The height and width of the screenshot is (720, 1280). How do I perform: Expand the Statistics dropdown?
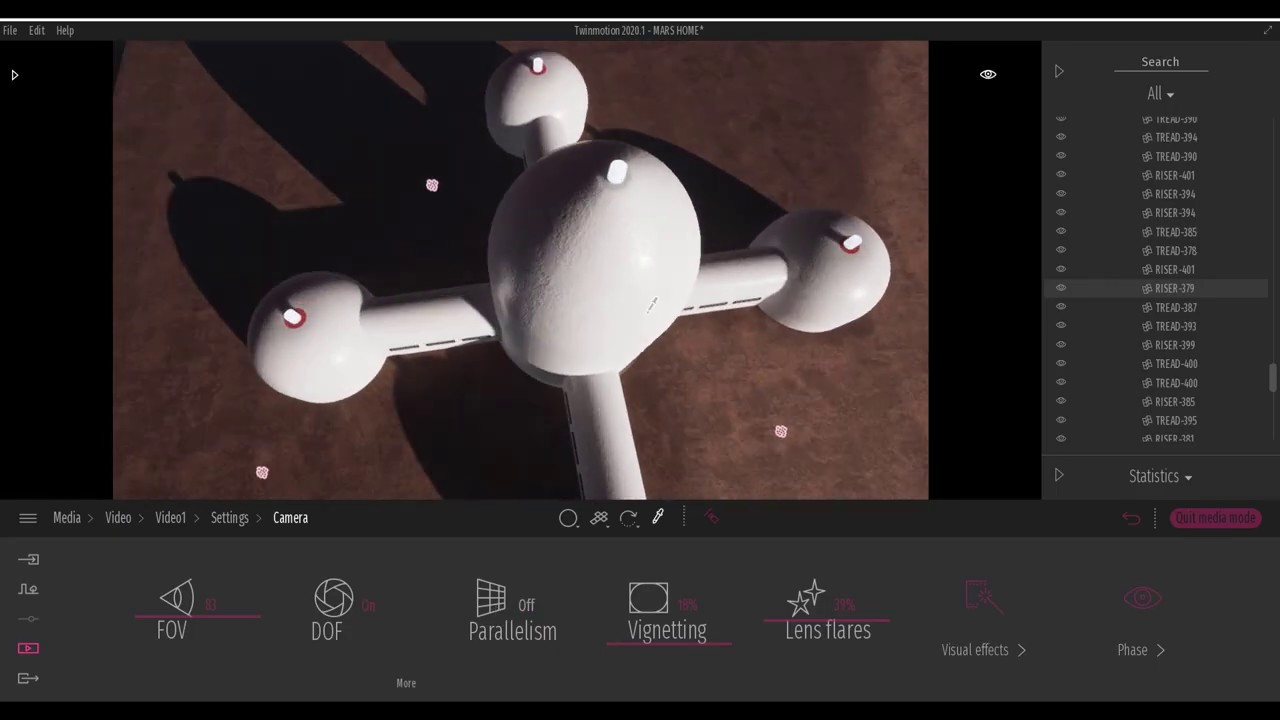pos(1160,477)
